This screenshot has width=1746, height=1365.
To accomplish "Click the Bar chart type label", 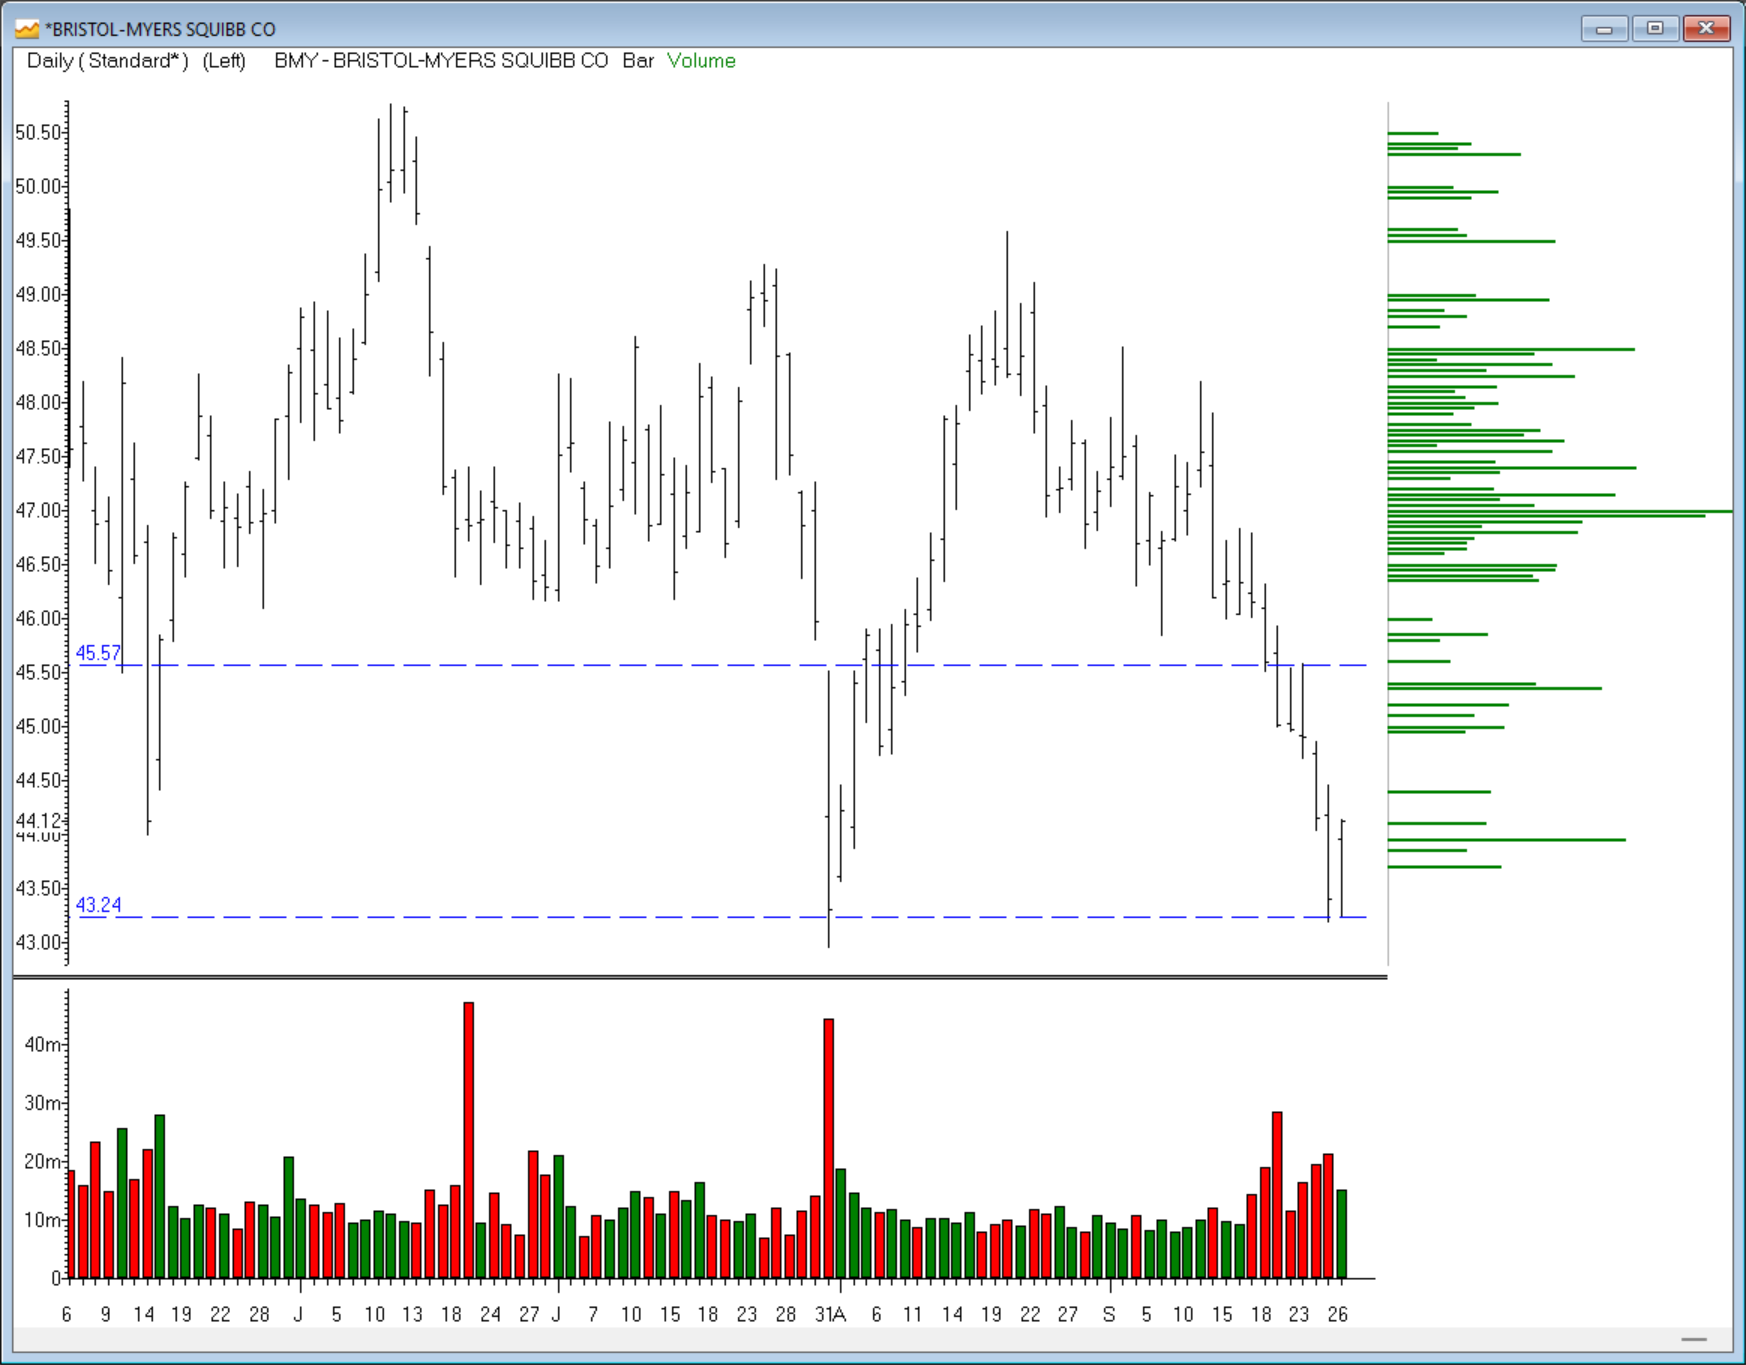I will point(638,61).
